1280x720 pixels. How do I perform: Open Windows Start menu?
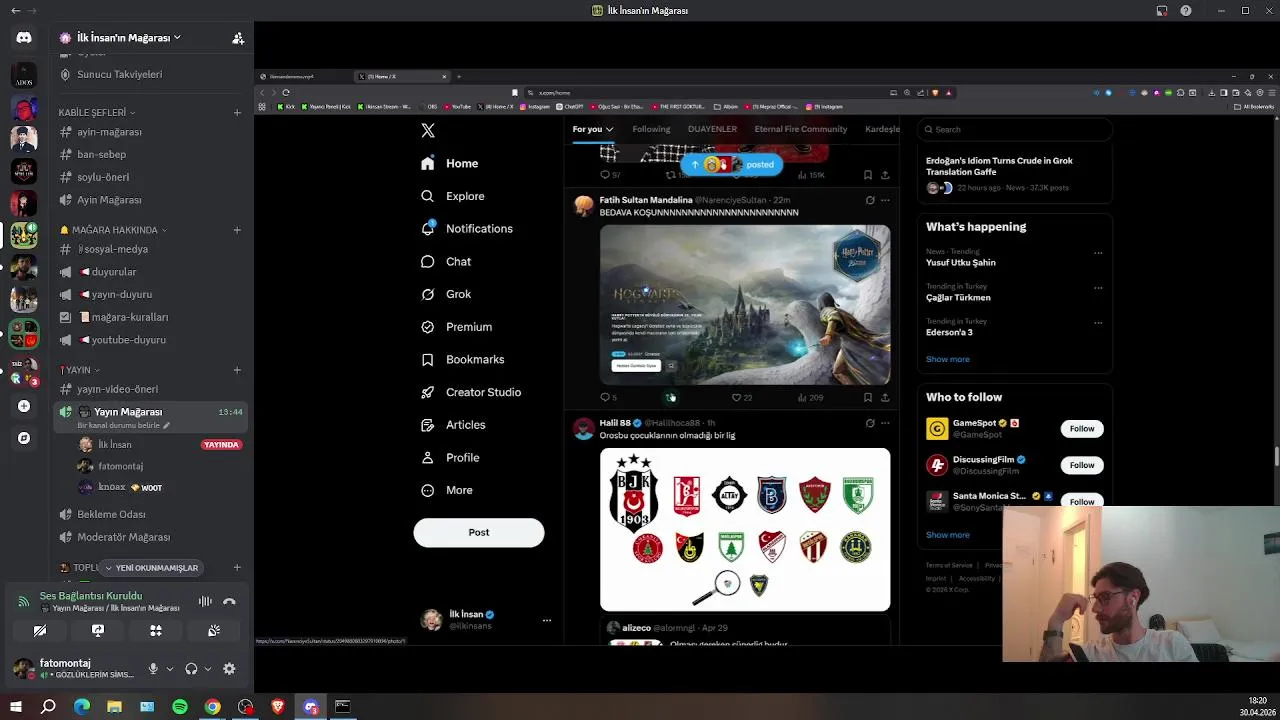15,707
